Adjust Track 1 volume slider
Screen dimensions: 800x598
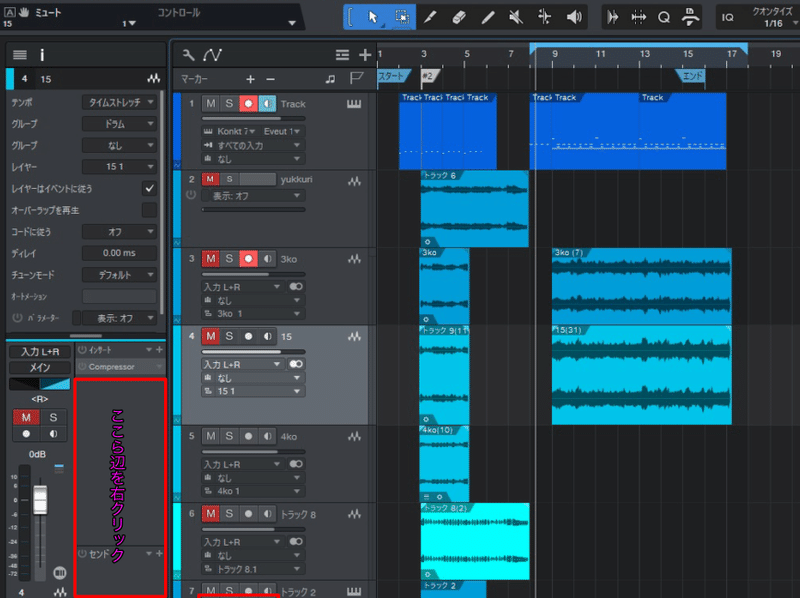point(254,119)
